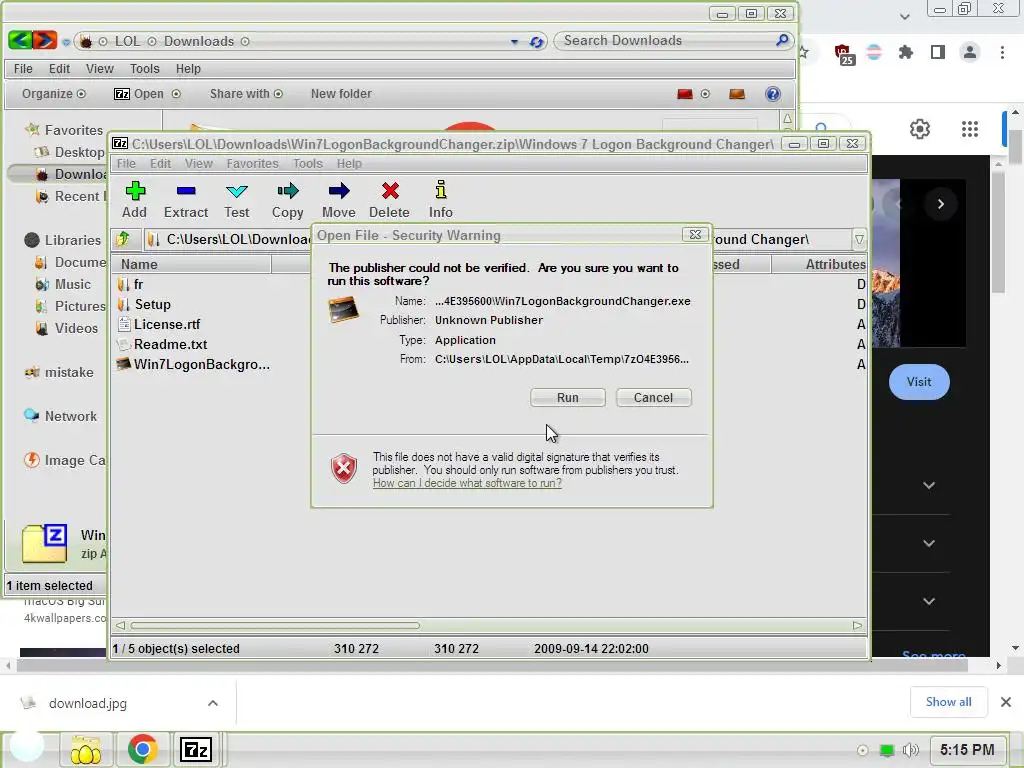Click the Search Downloads field

(673, 40)
